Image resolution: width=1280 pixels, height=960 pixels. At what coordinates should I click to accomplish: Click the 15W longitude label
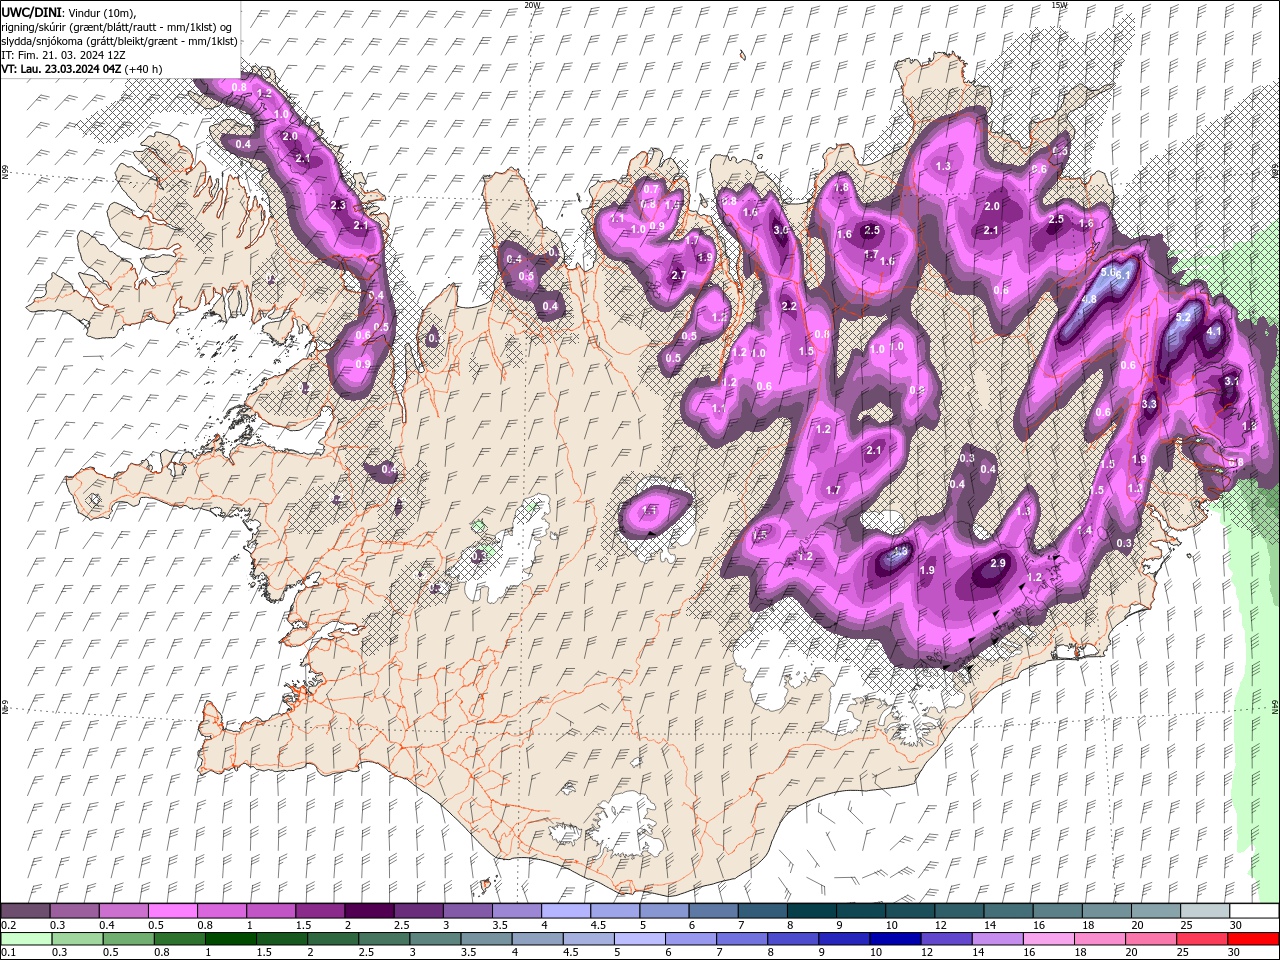pos(1059,5)
